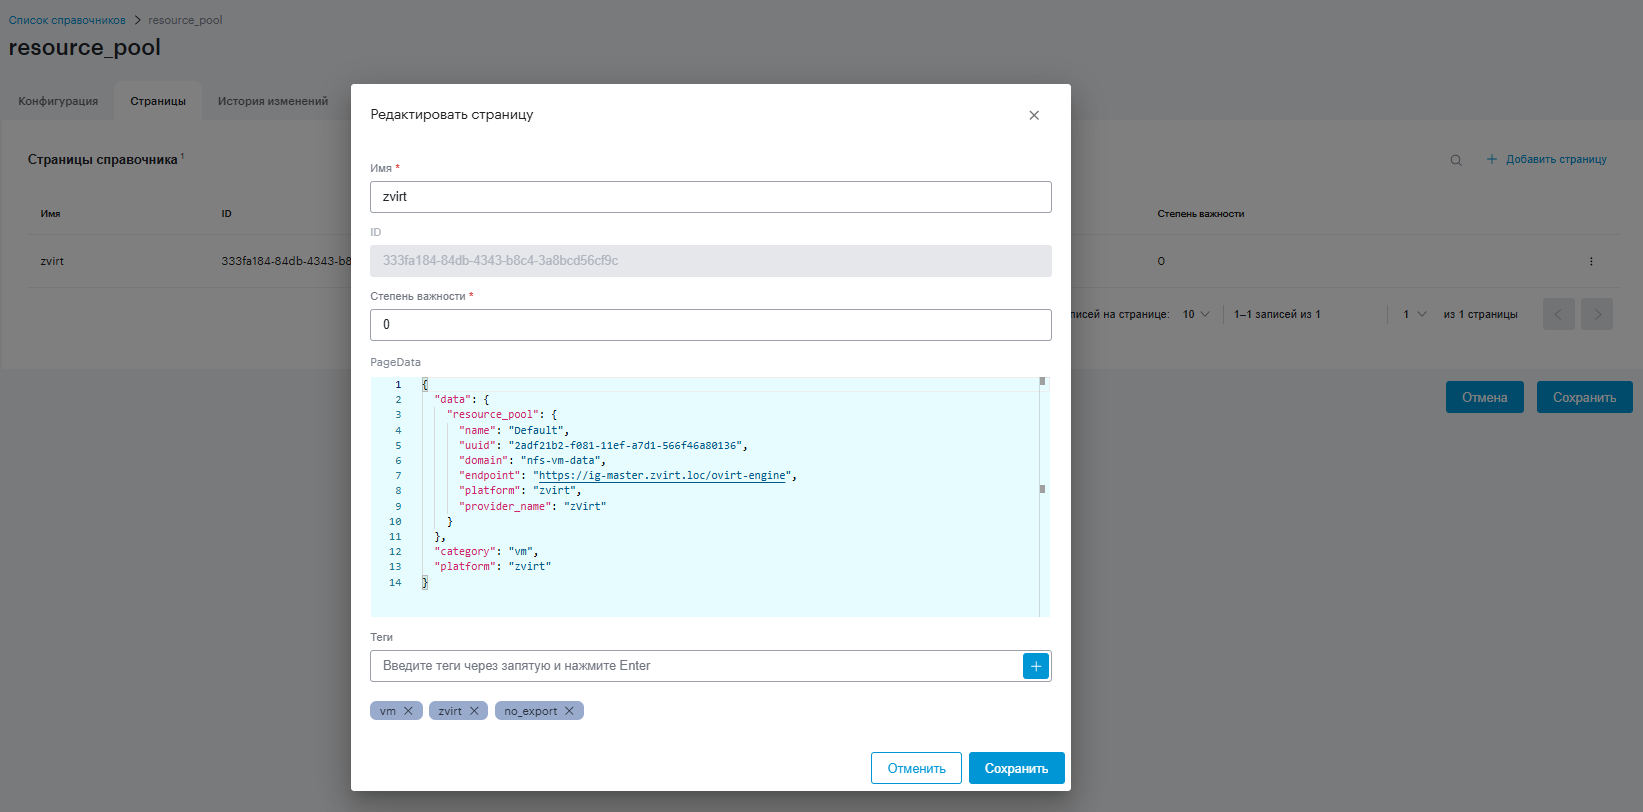
Task: Click the "resource_pool" key in JSON
Action: click(x=493, y=415)
